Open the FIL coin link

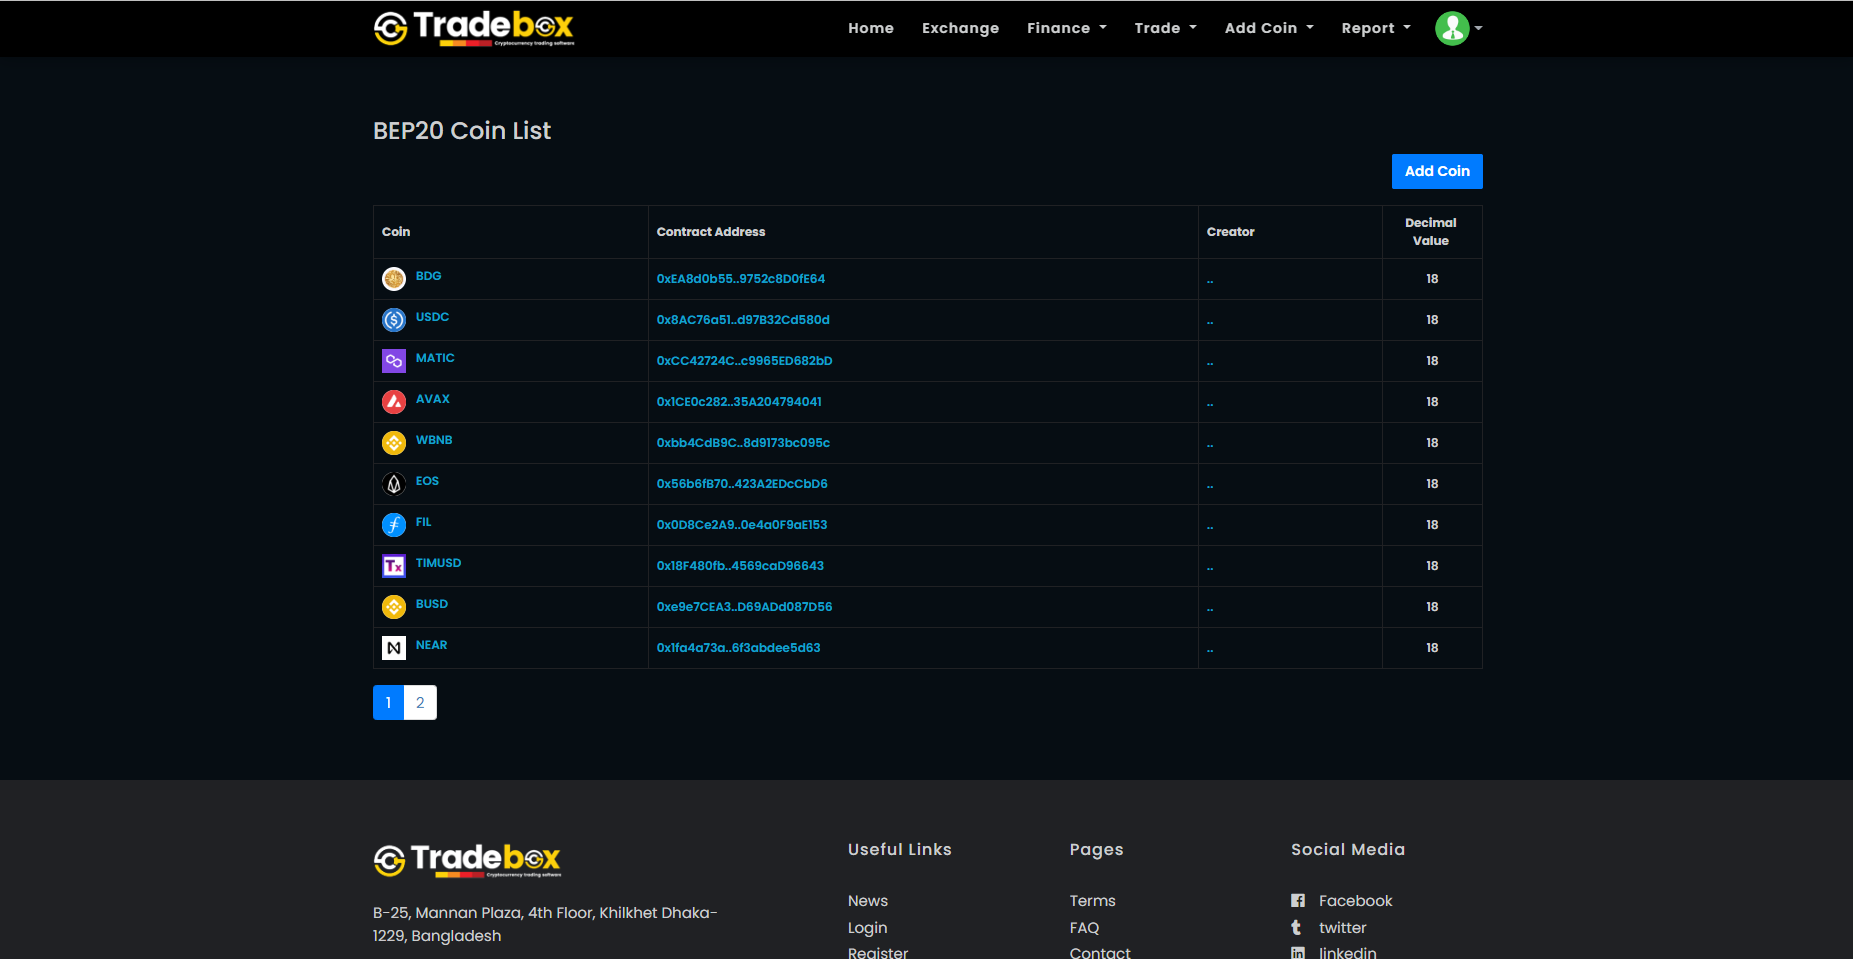tap(424, 522)
